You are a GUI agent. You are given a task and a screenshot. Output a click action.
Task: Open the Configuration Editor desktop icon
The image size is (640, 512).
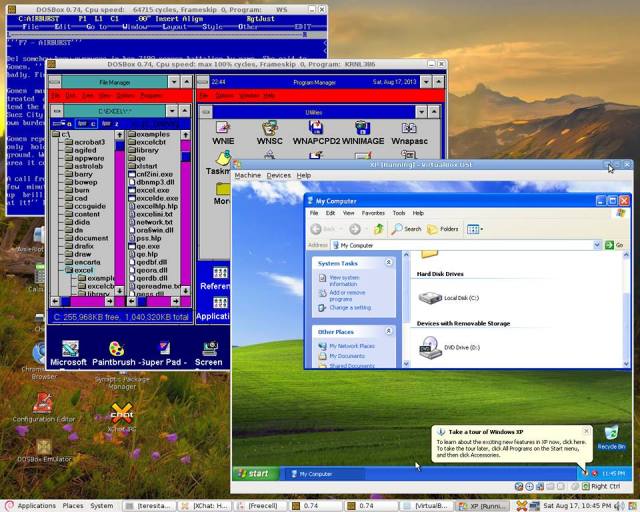43,404
